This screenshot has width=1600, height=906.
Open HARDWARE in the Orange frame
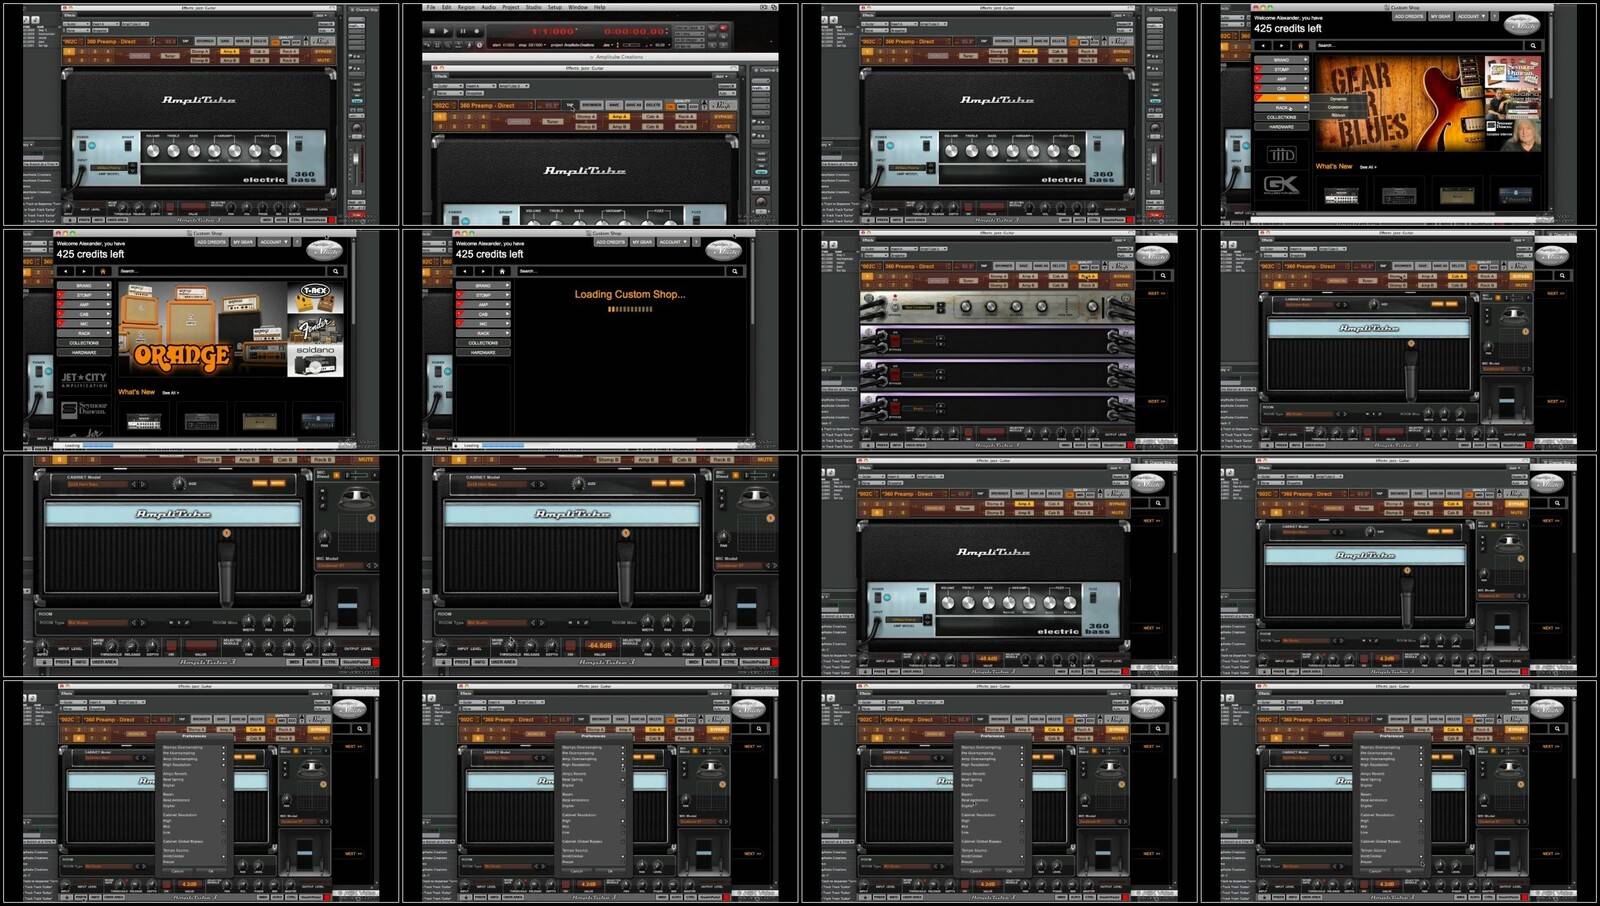click(x=84, y=352)
